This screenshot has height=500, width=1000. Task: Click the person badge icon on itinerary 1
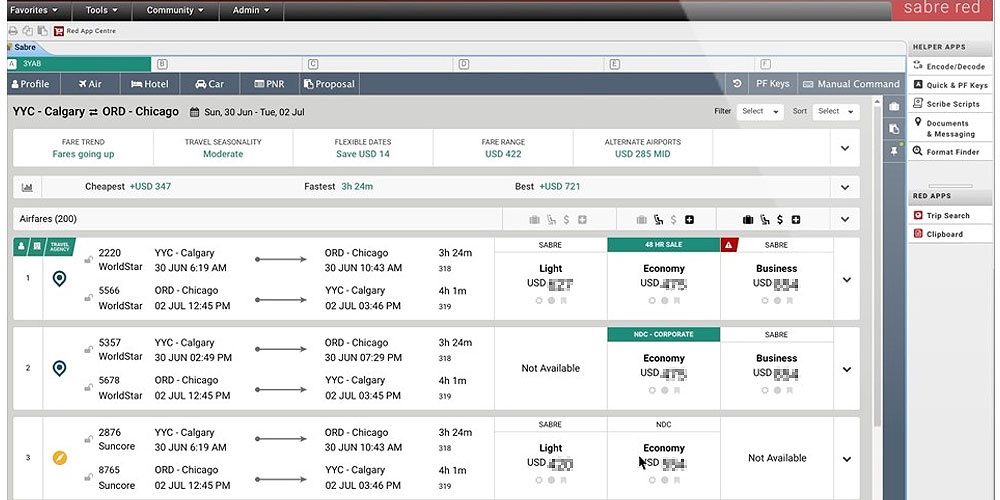click(x=20, y=247)
